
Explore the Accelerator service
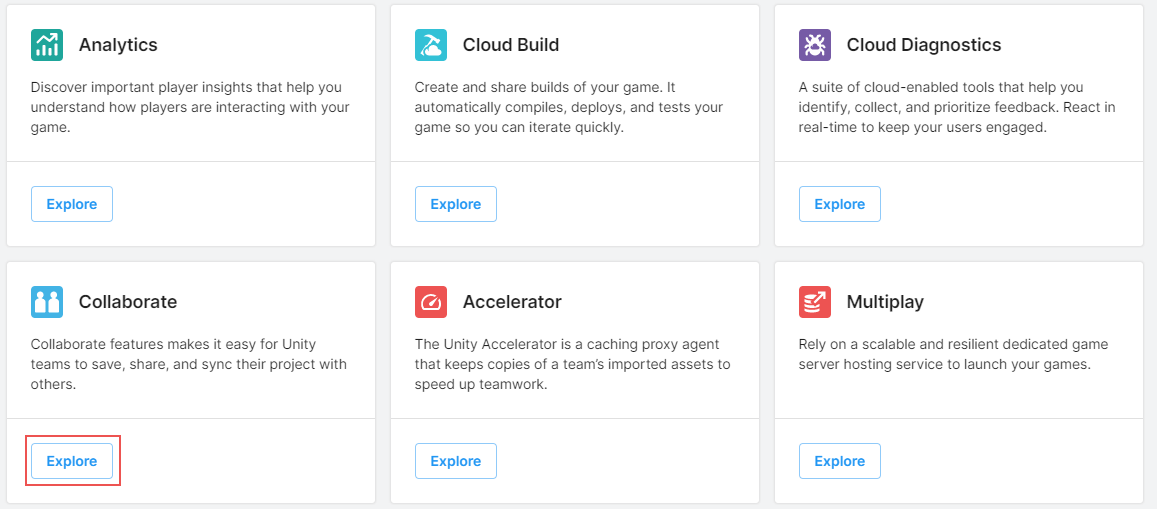(456, 461)
